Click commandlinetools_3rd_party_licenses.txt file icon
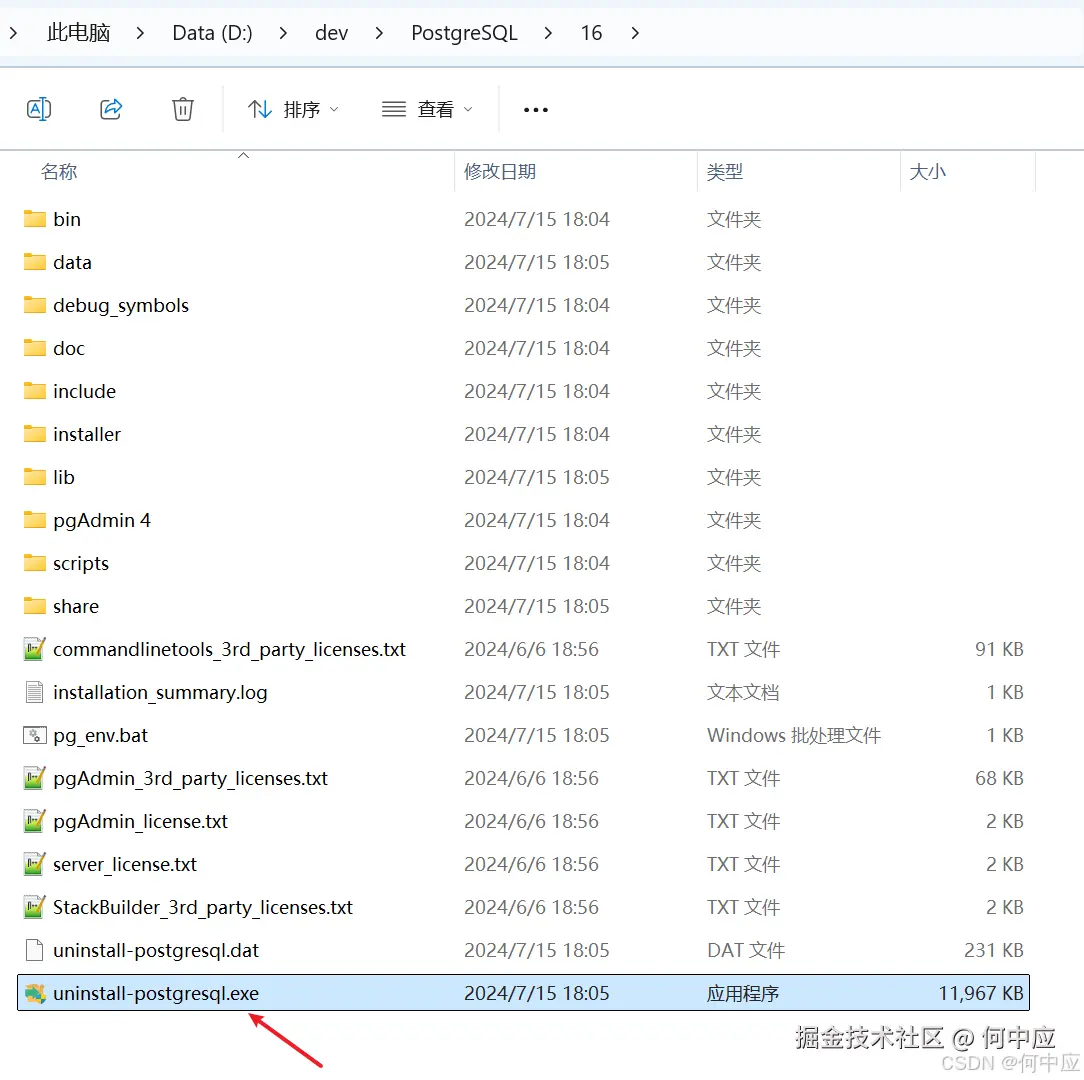Viewport: 1084px width, 1080px height. [x=35, y=649]
